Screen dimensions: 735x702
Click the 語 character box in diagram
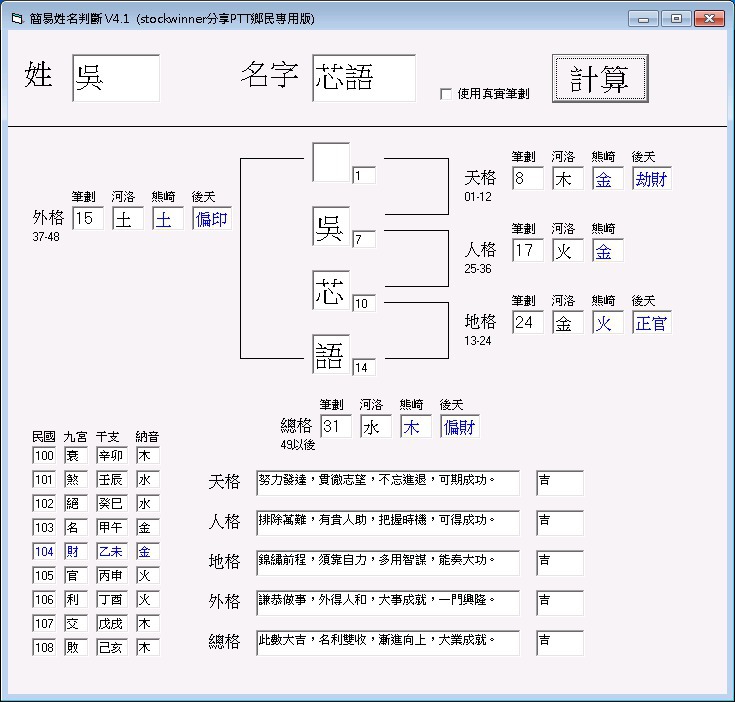[331, 354]
